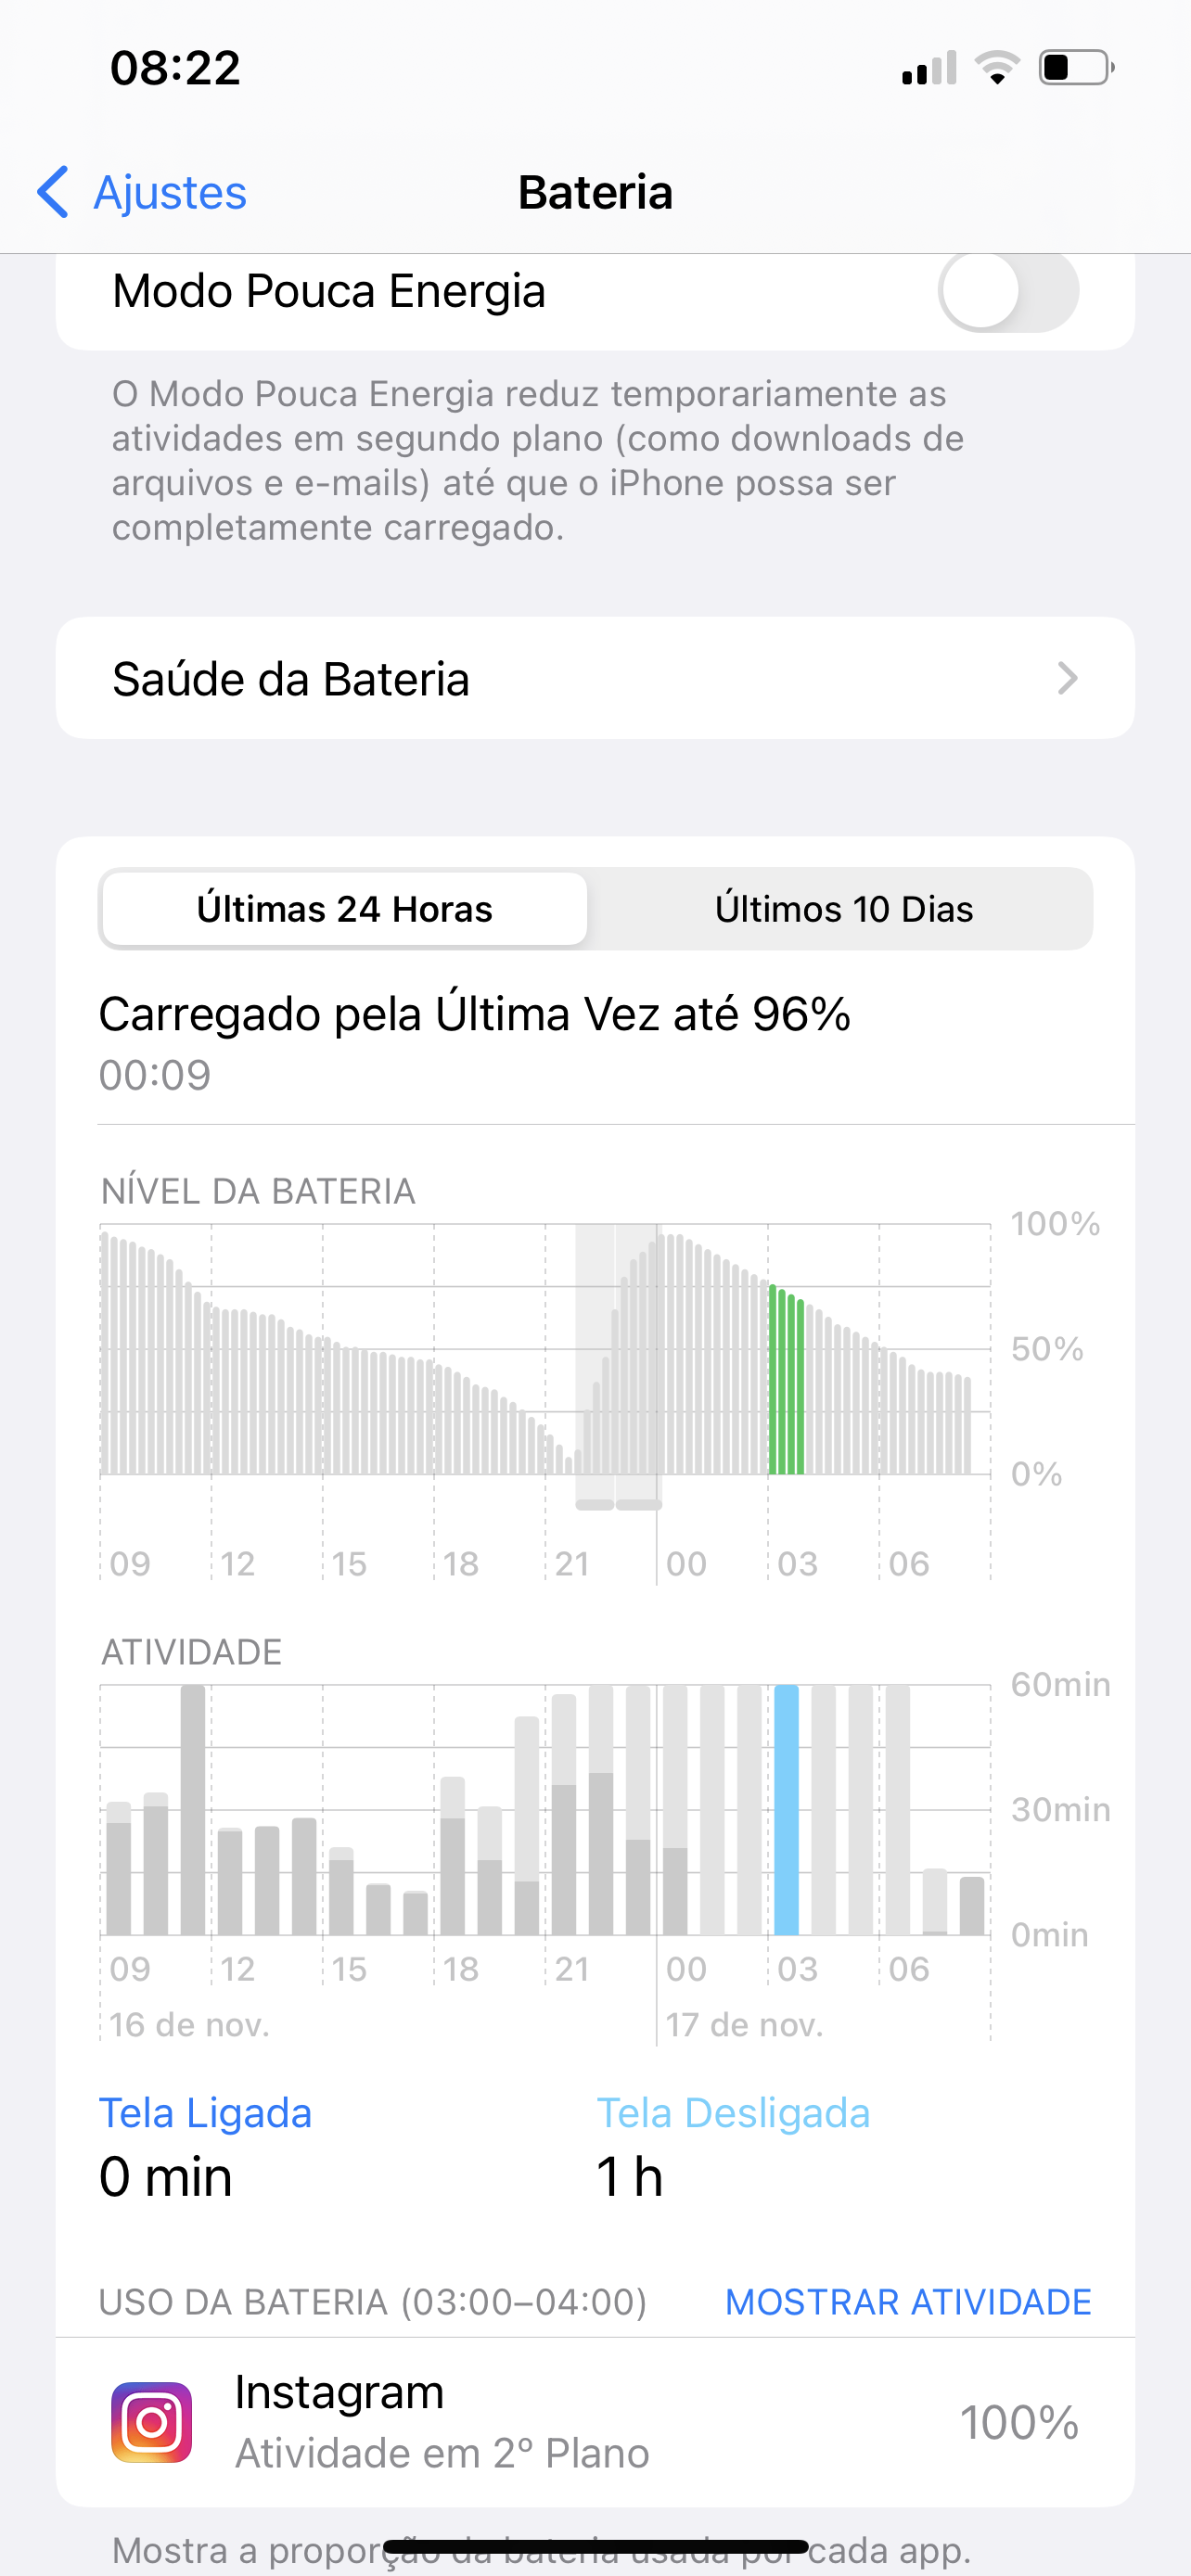Tap the Tela Ligada label
The width and height of the screenshot is (1191, 2576).
(205, 2113)
